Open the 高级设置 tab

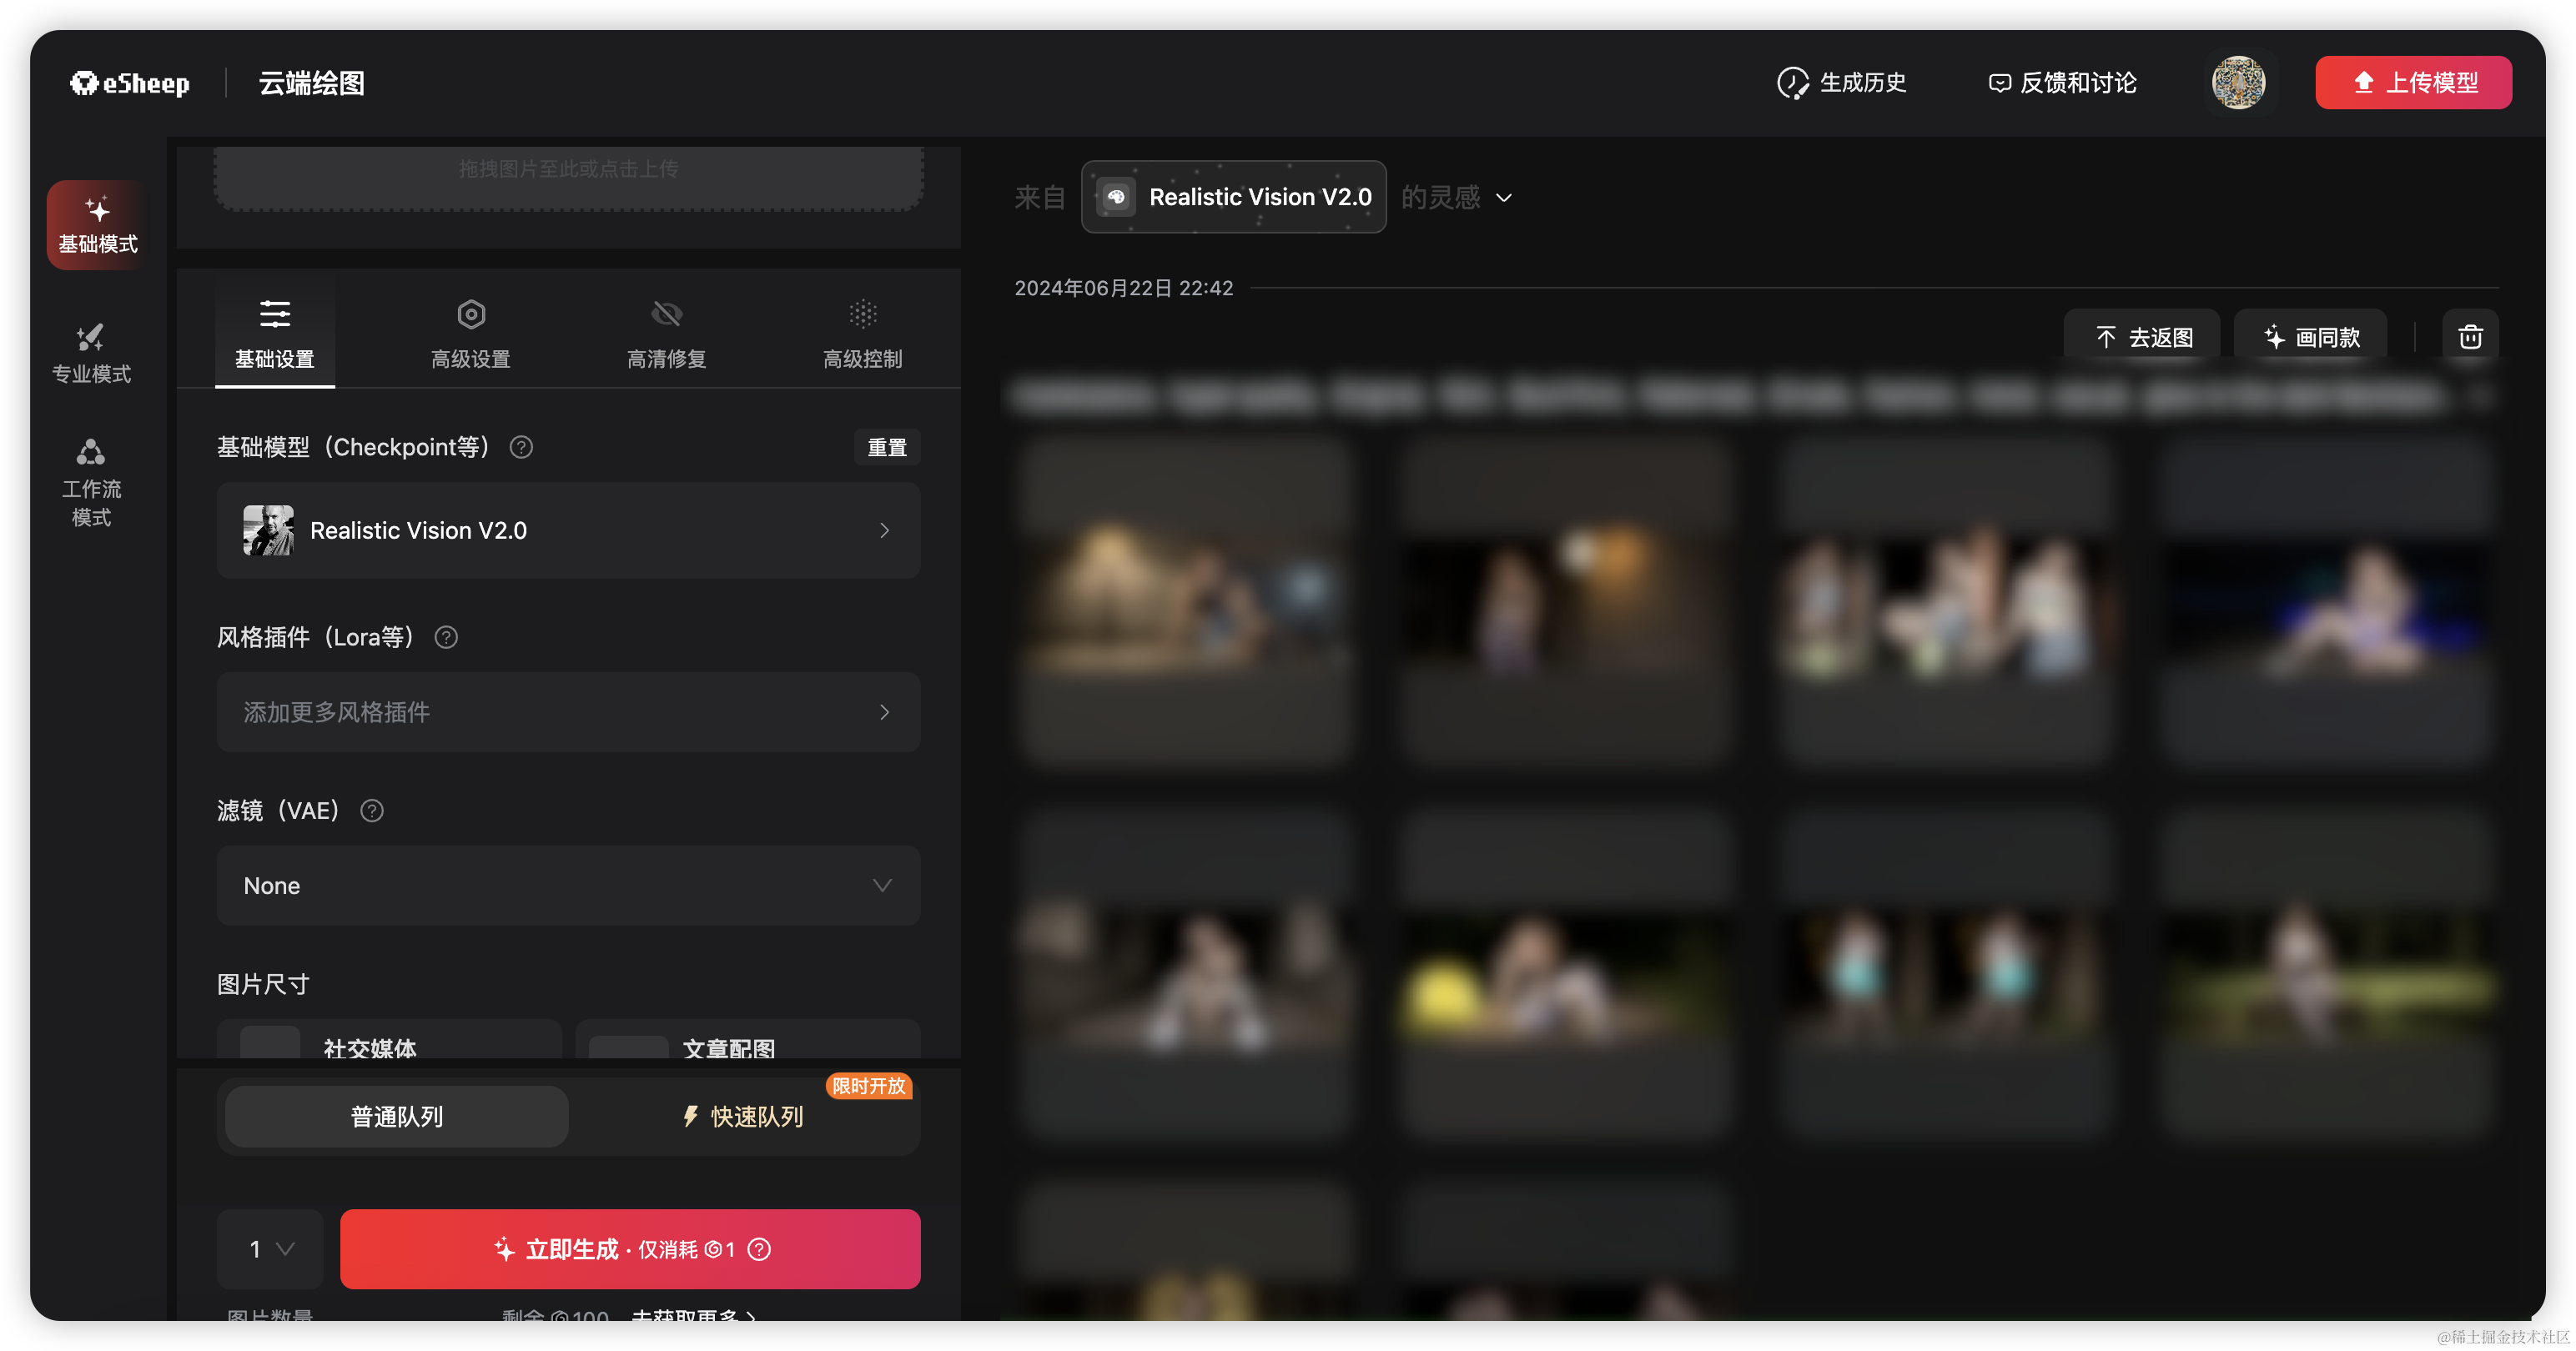471,335
